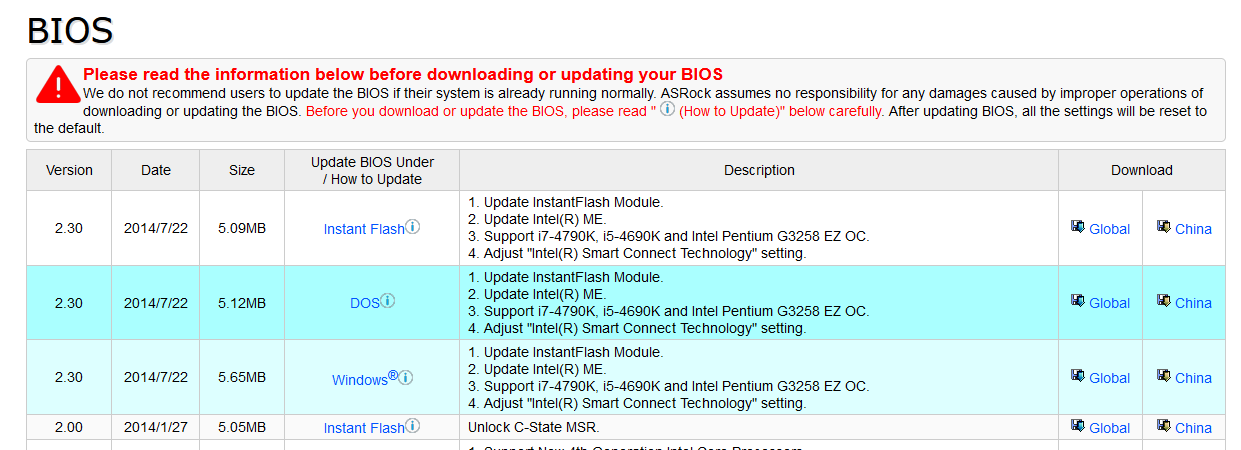Image resolution: width=1241 pixels, height=450 pixels.
Task: Click download icon before Global in version 2.00 row
Action: pos(1078,426)
